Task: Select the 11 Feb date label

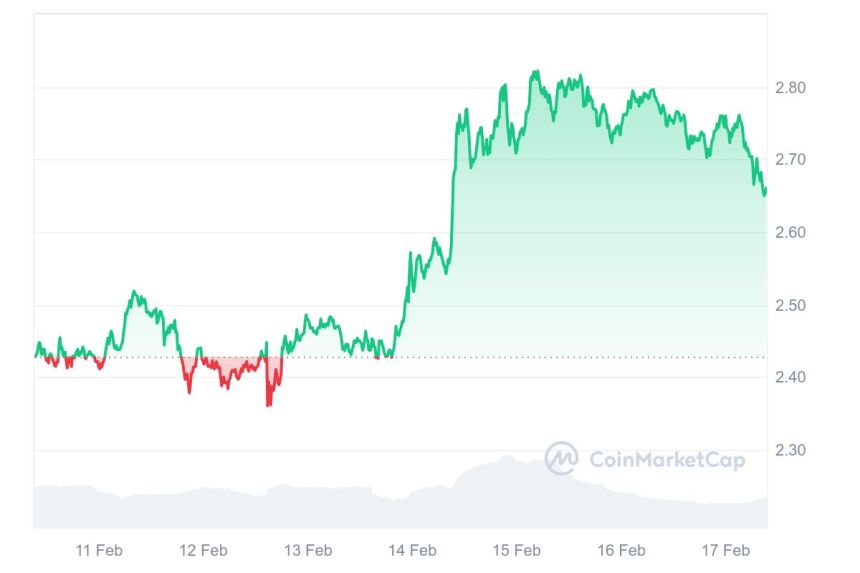Action: 99,550
